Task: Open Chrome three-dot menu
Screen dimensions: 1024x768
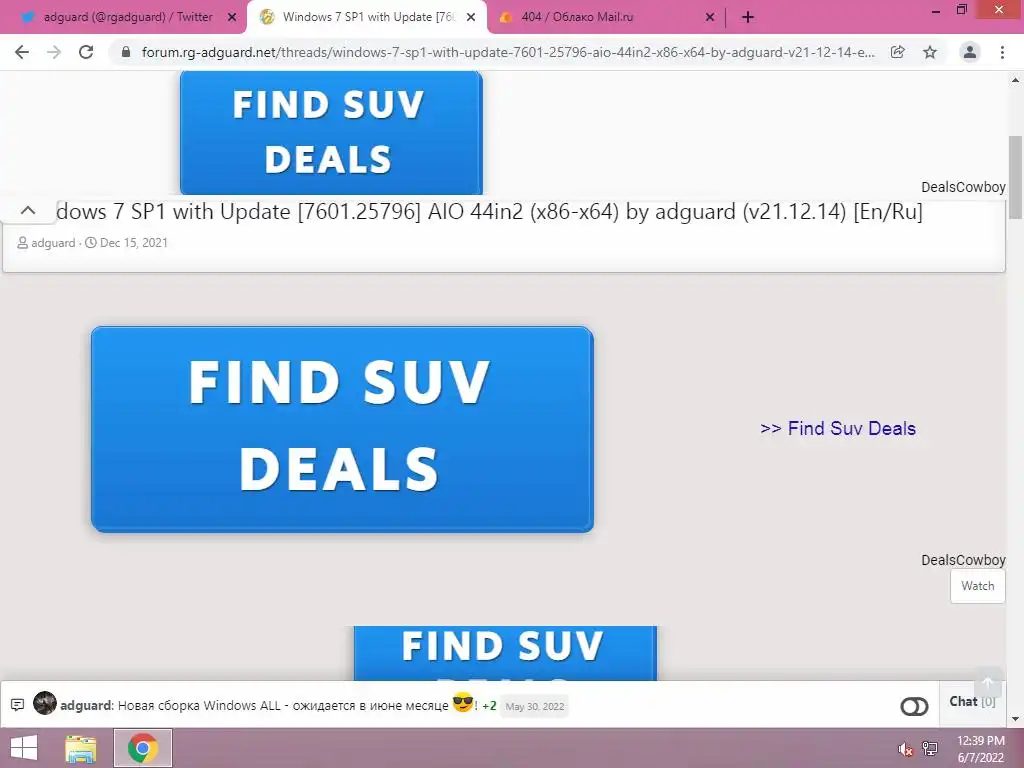Action: click(1002, 52)
